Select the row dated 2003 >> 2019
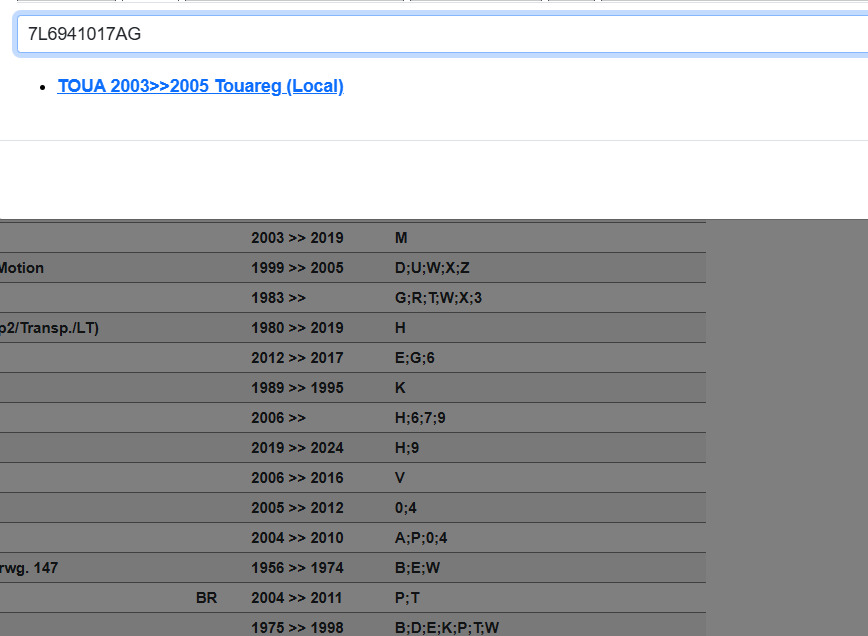 pyautogui.click(x=297, y=238)
